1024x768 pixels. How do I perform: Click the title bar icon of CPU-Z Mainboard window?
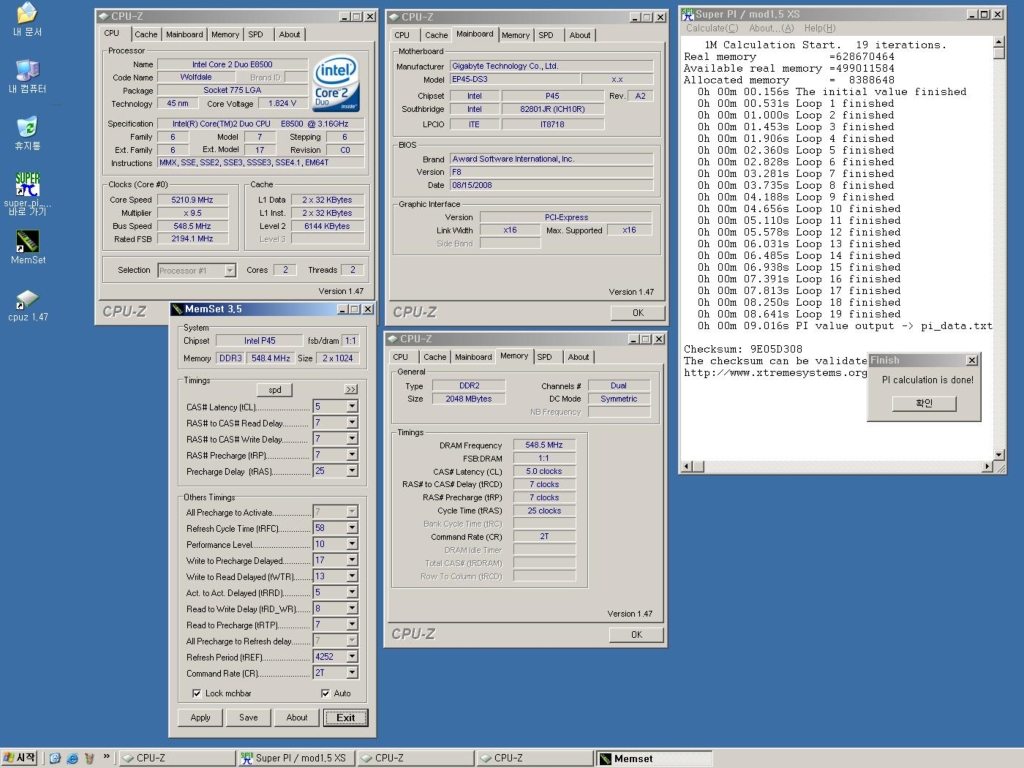[x=394, y=17]
